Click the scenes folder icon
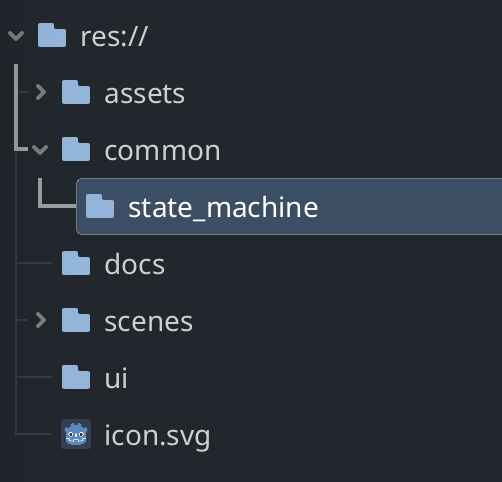Image resolution: width=502 pixels, height=482 pixels. (x=76, y=320)
